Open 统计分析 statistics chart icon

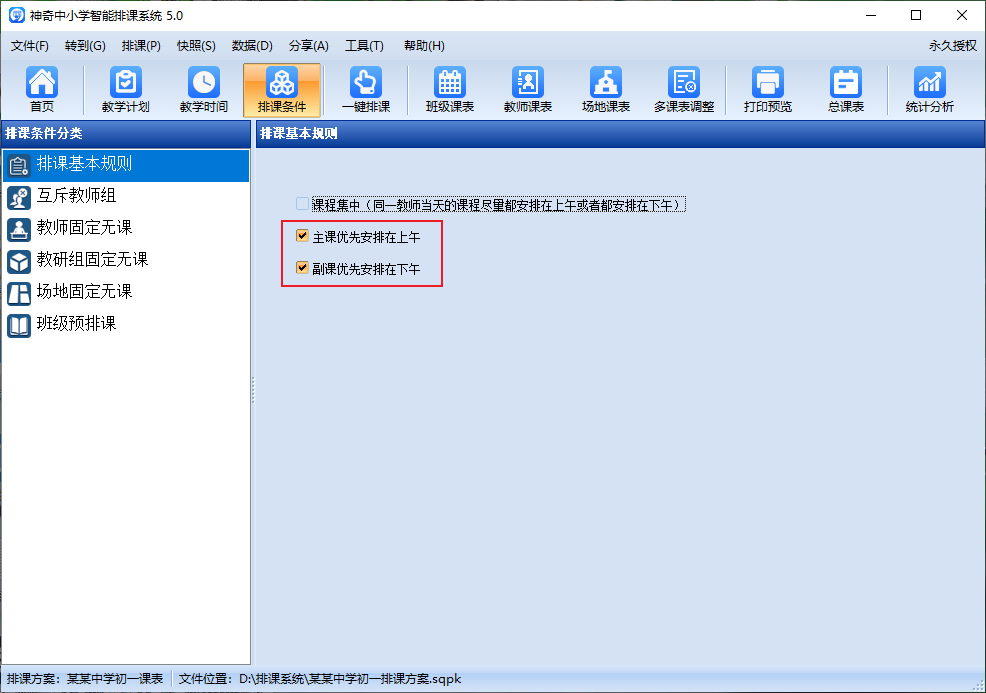(x=929, y=90)
